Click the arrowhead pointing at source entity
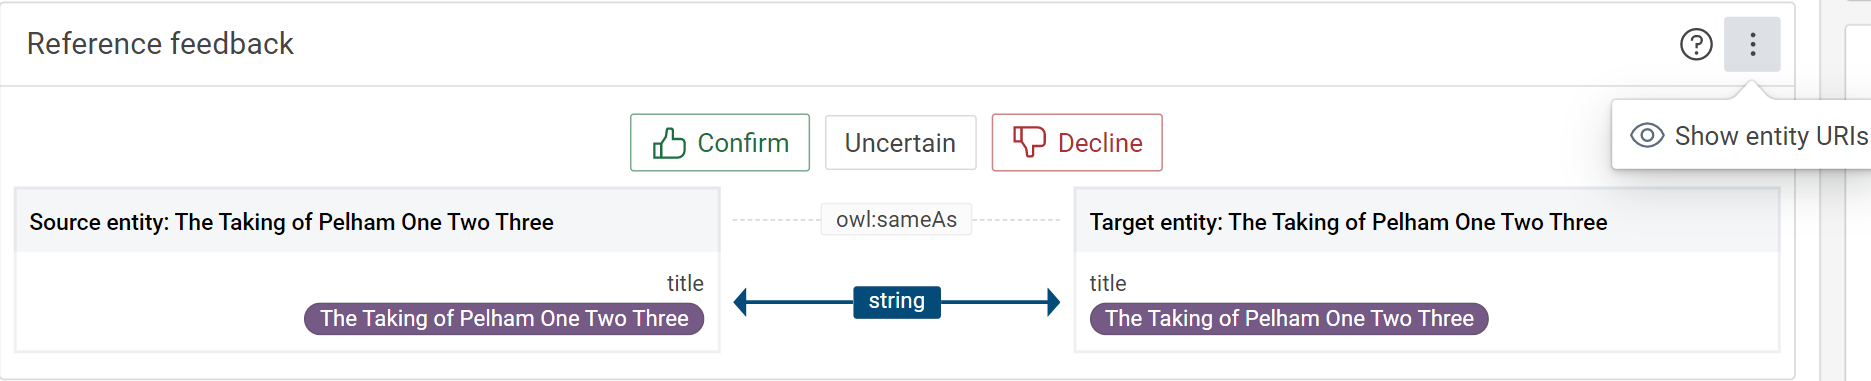This screenshot has width=1871, height=381. pyautogui.click(x=741, y=302)
